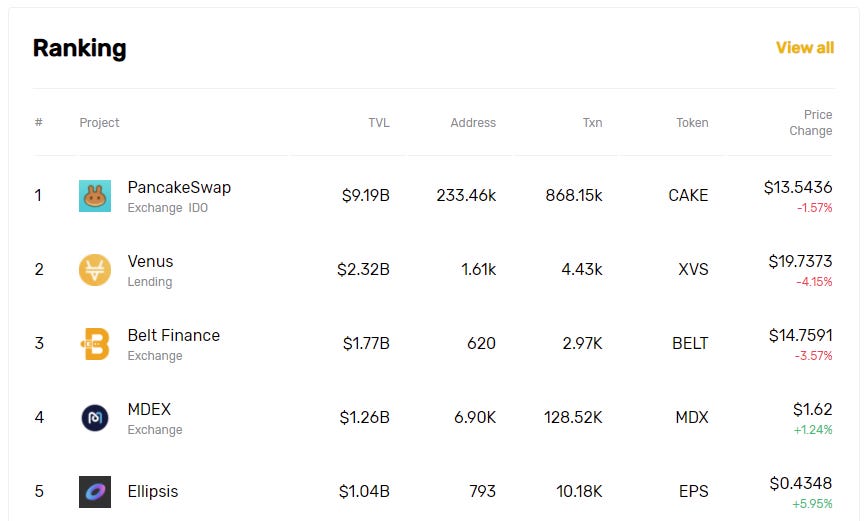Select the $1.26B TVL value
The width and height of the screenshot is (866, 521).
(x=365, y=418)
